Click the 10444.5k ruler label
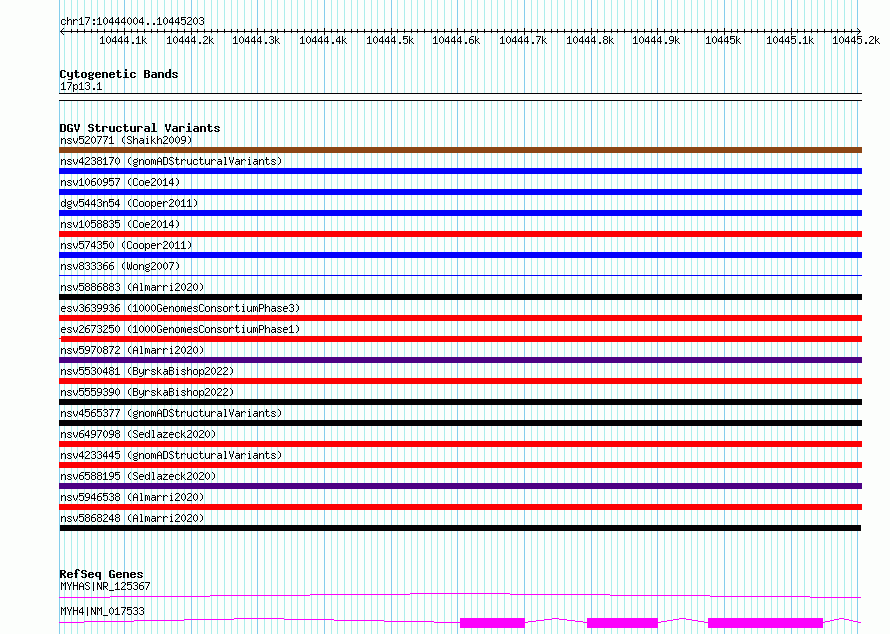The width and height of the screenshot is (890, 634). pyautogui.click(x=390, y=40)
